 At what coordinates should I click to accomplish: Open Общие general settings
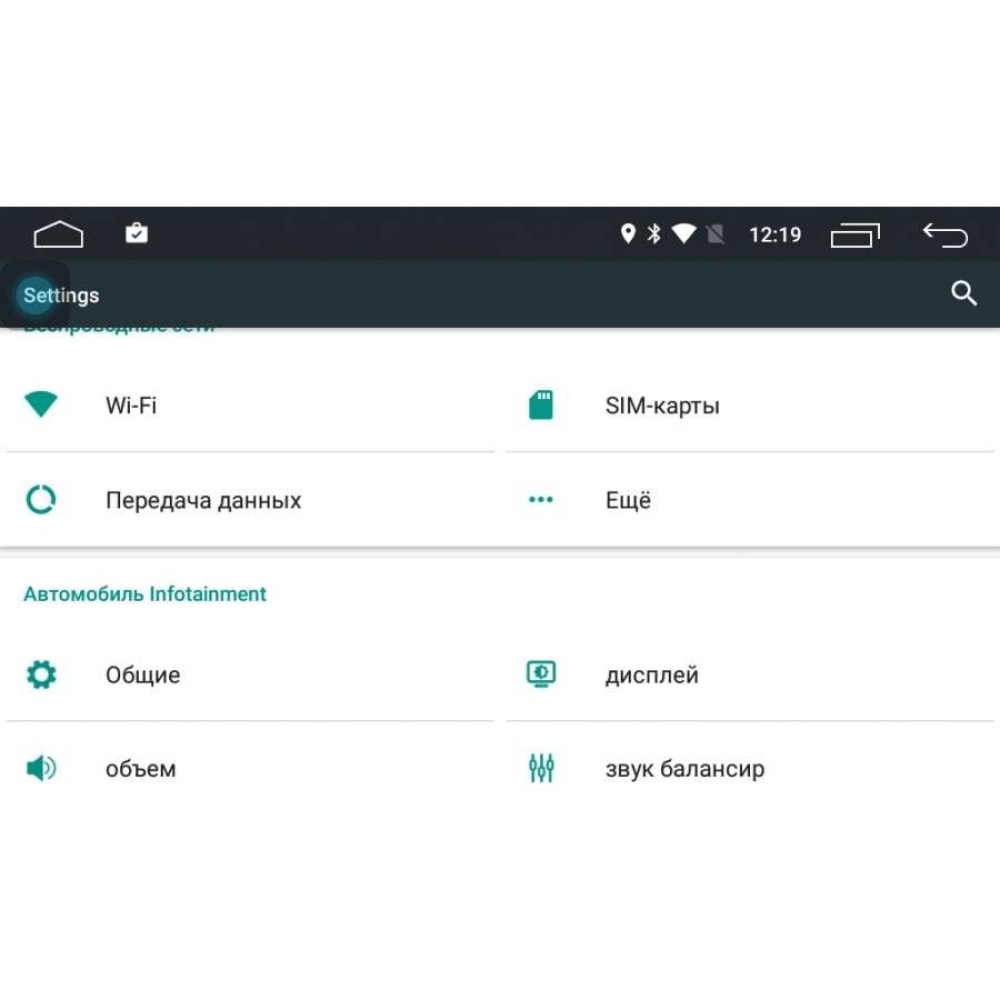(x=249, y=674)
